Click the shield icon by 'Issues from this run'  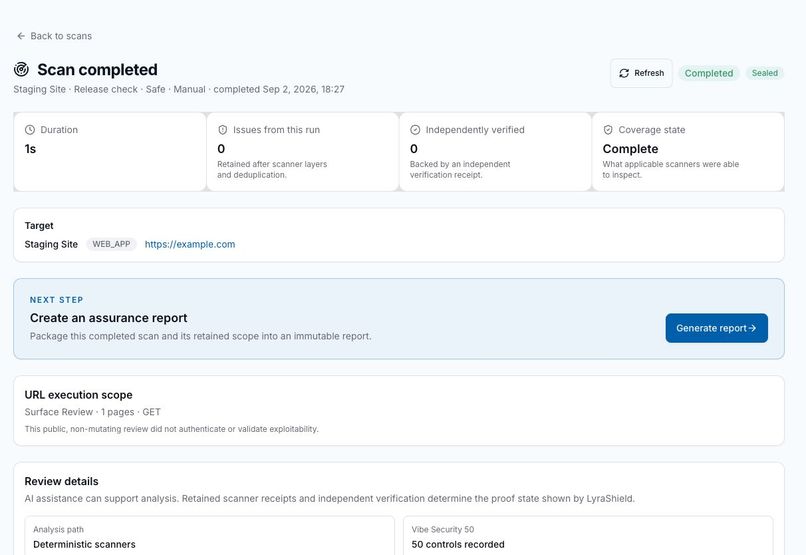point(223,130)
